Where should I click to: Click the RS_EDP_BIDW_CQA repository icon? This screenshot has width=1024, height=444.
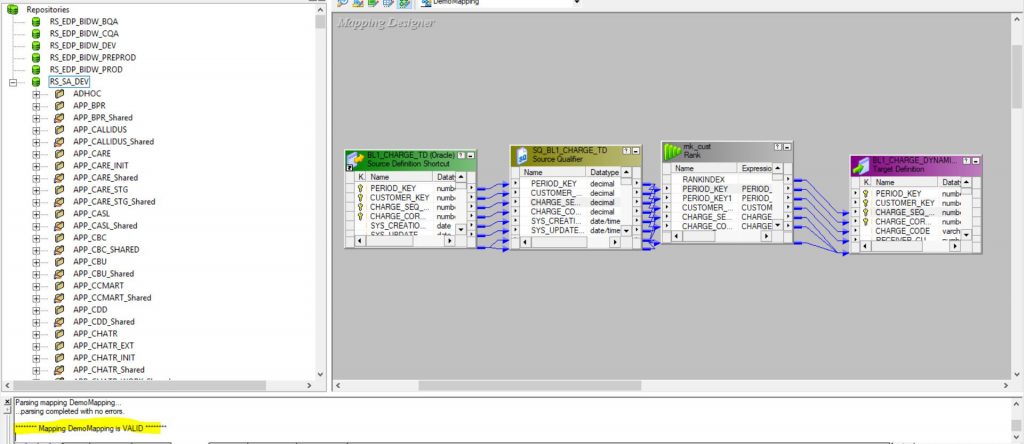(36, 33)
